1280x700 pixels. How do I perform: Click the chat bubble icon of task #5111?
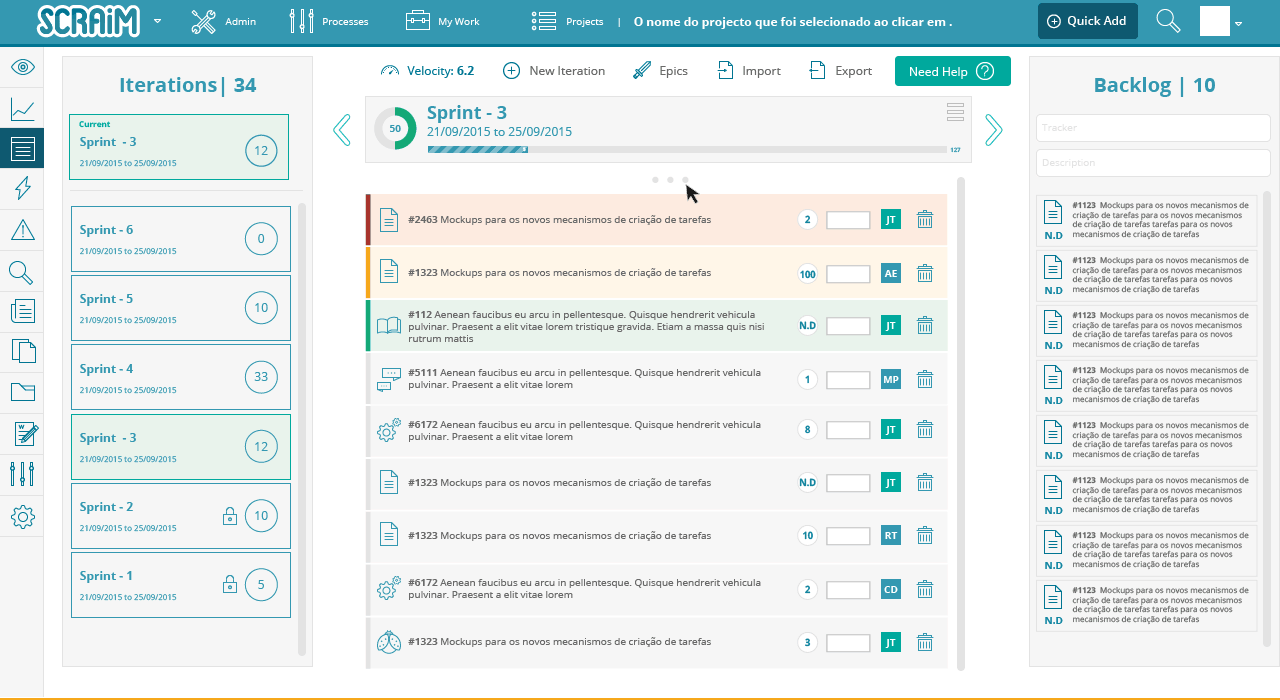[388, 379]
